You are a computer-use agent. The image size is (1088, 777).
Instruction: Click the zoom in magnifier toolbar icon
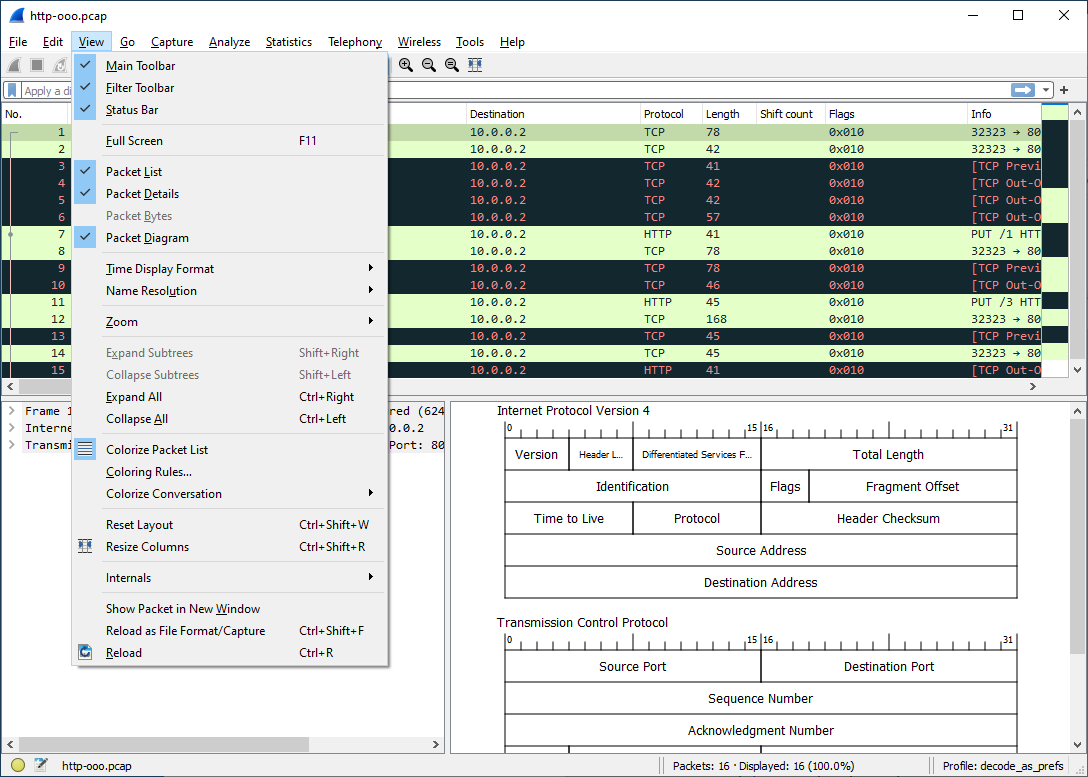click(x=406, y=65)
